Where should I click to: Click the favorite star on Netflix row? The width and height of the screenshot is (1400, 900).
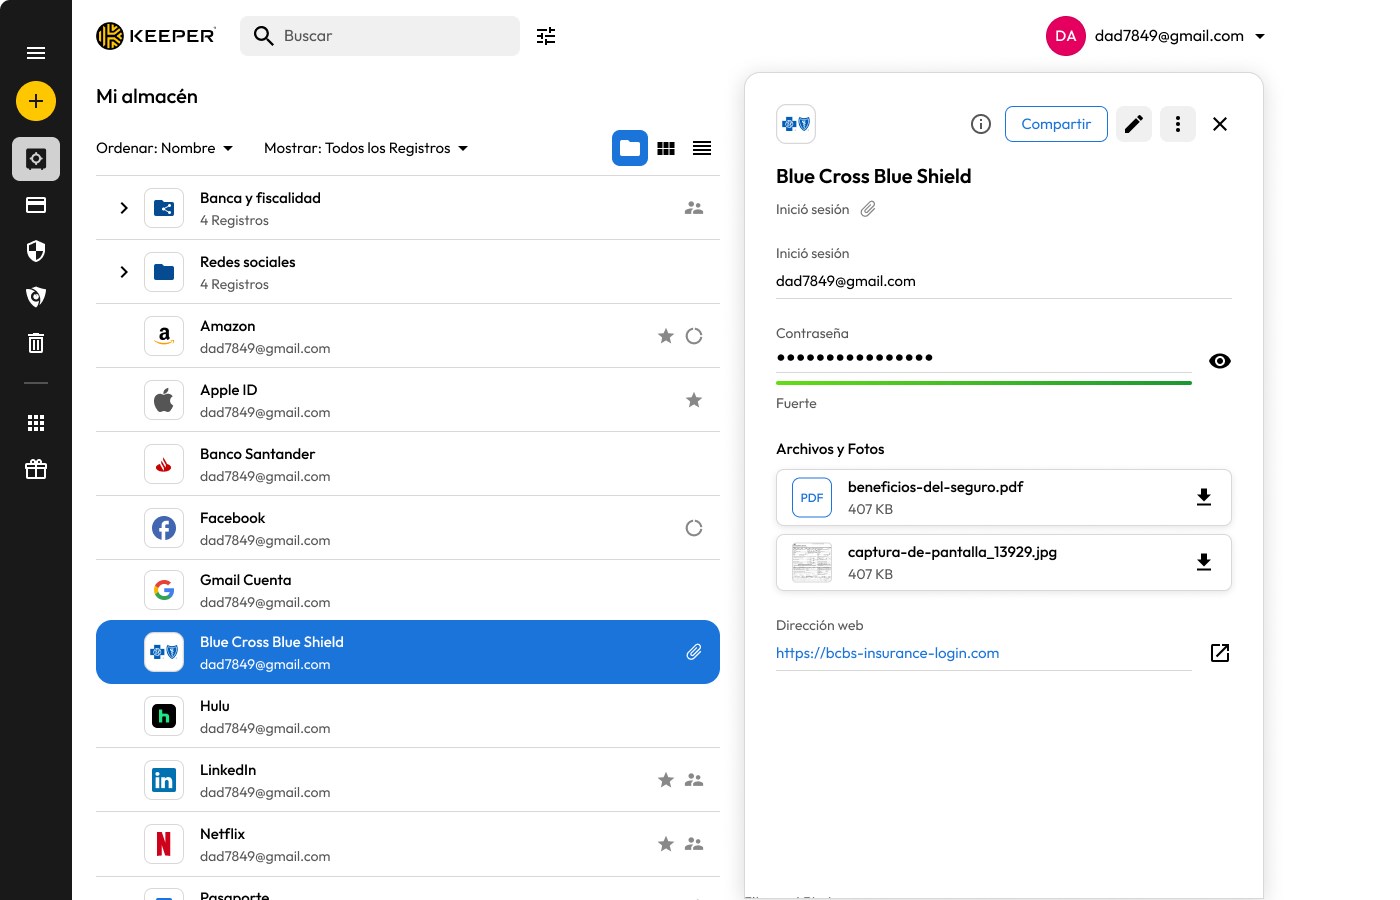click(666, 844)
